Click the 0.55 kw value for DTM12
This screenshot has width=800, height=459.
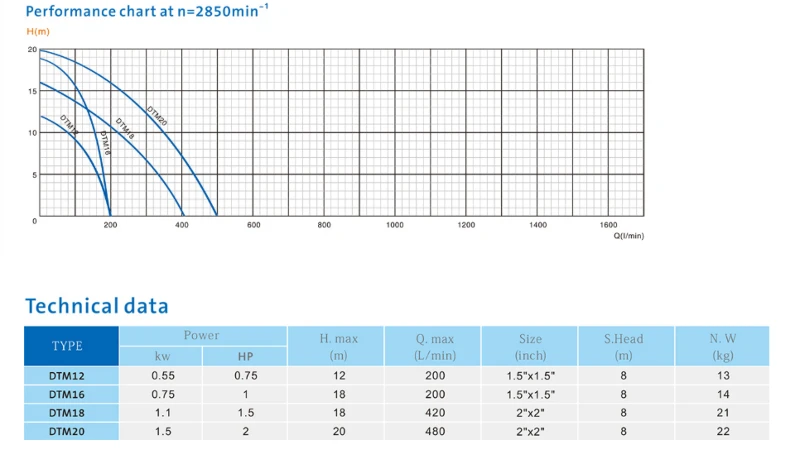point(163,376)
